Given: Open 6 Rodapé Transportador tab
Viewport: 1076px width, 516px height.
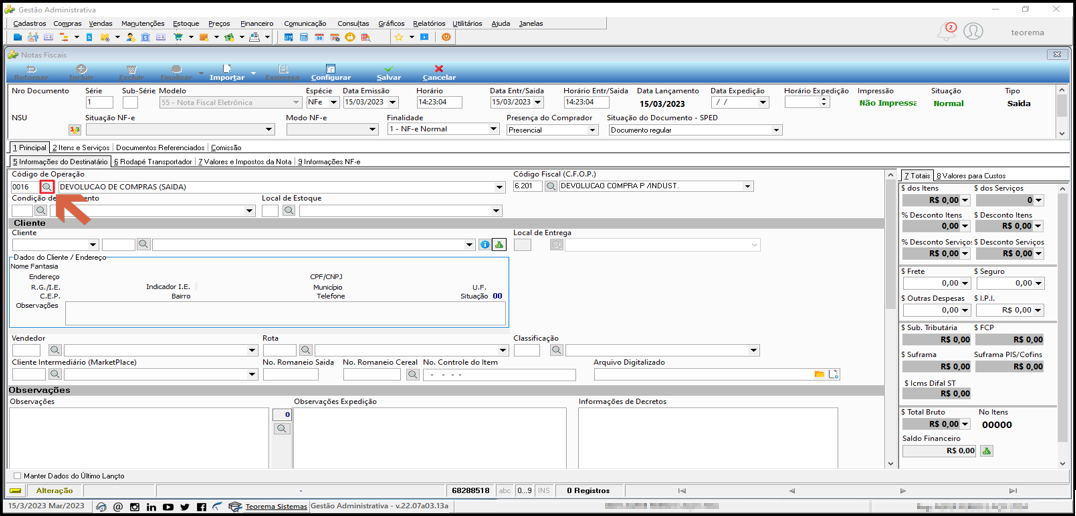Looking at the screenshot, I should tap(153, 162).
